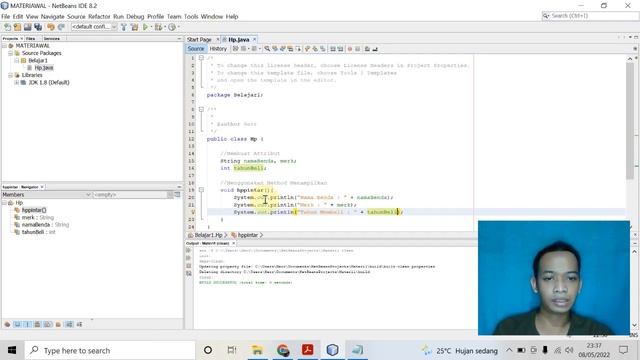The width and height of the screenshot is (640, 360).
Task: Toggle Show Non-Public Members filter in Navigator
Action: coord(37,324)
